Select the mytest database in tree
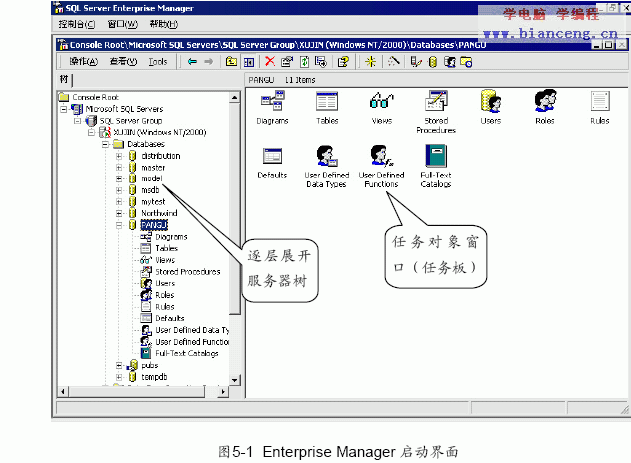 (x=153, y=202)
